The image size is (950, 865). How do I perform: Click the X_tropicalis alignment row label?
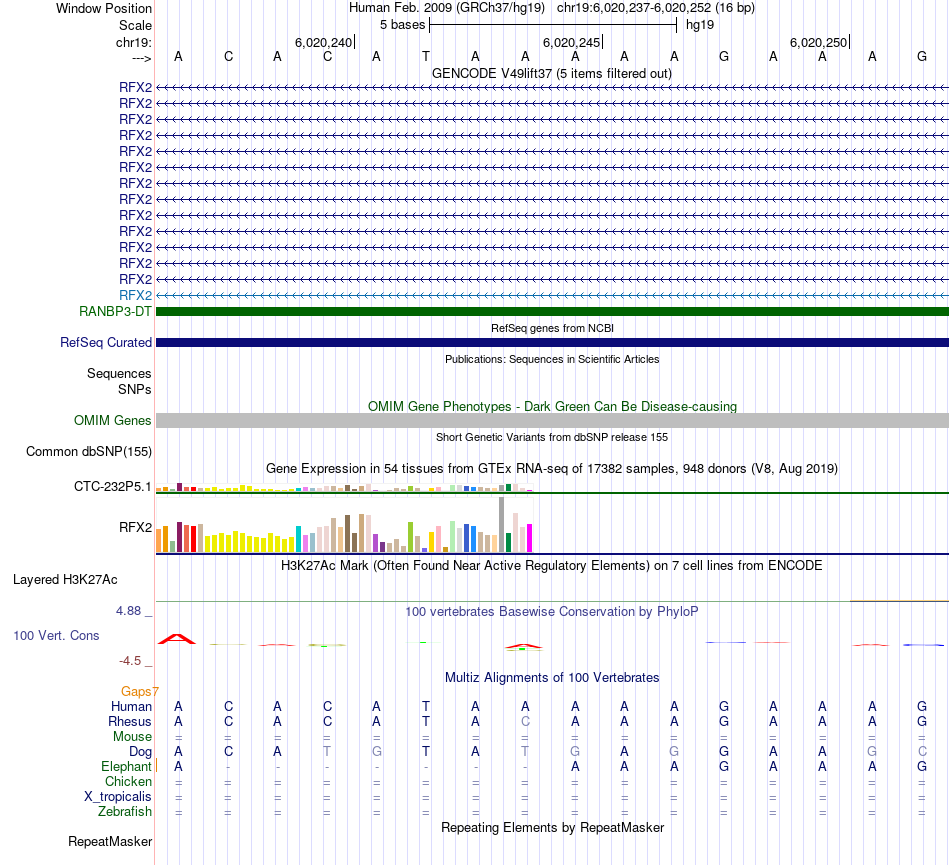click(118, 797)
